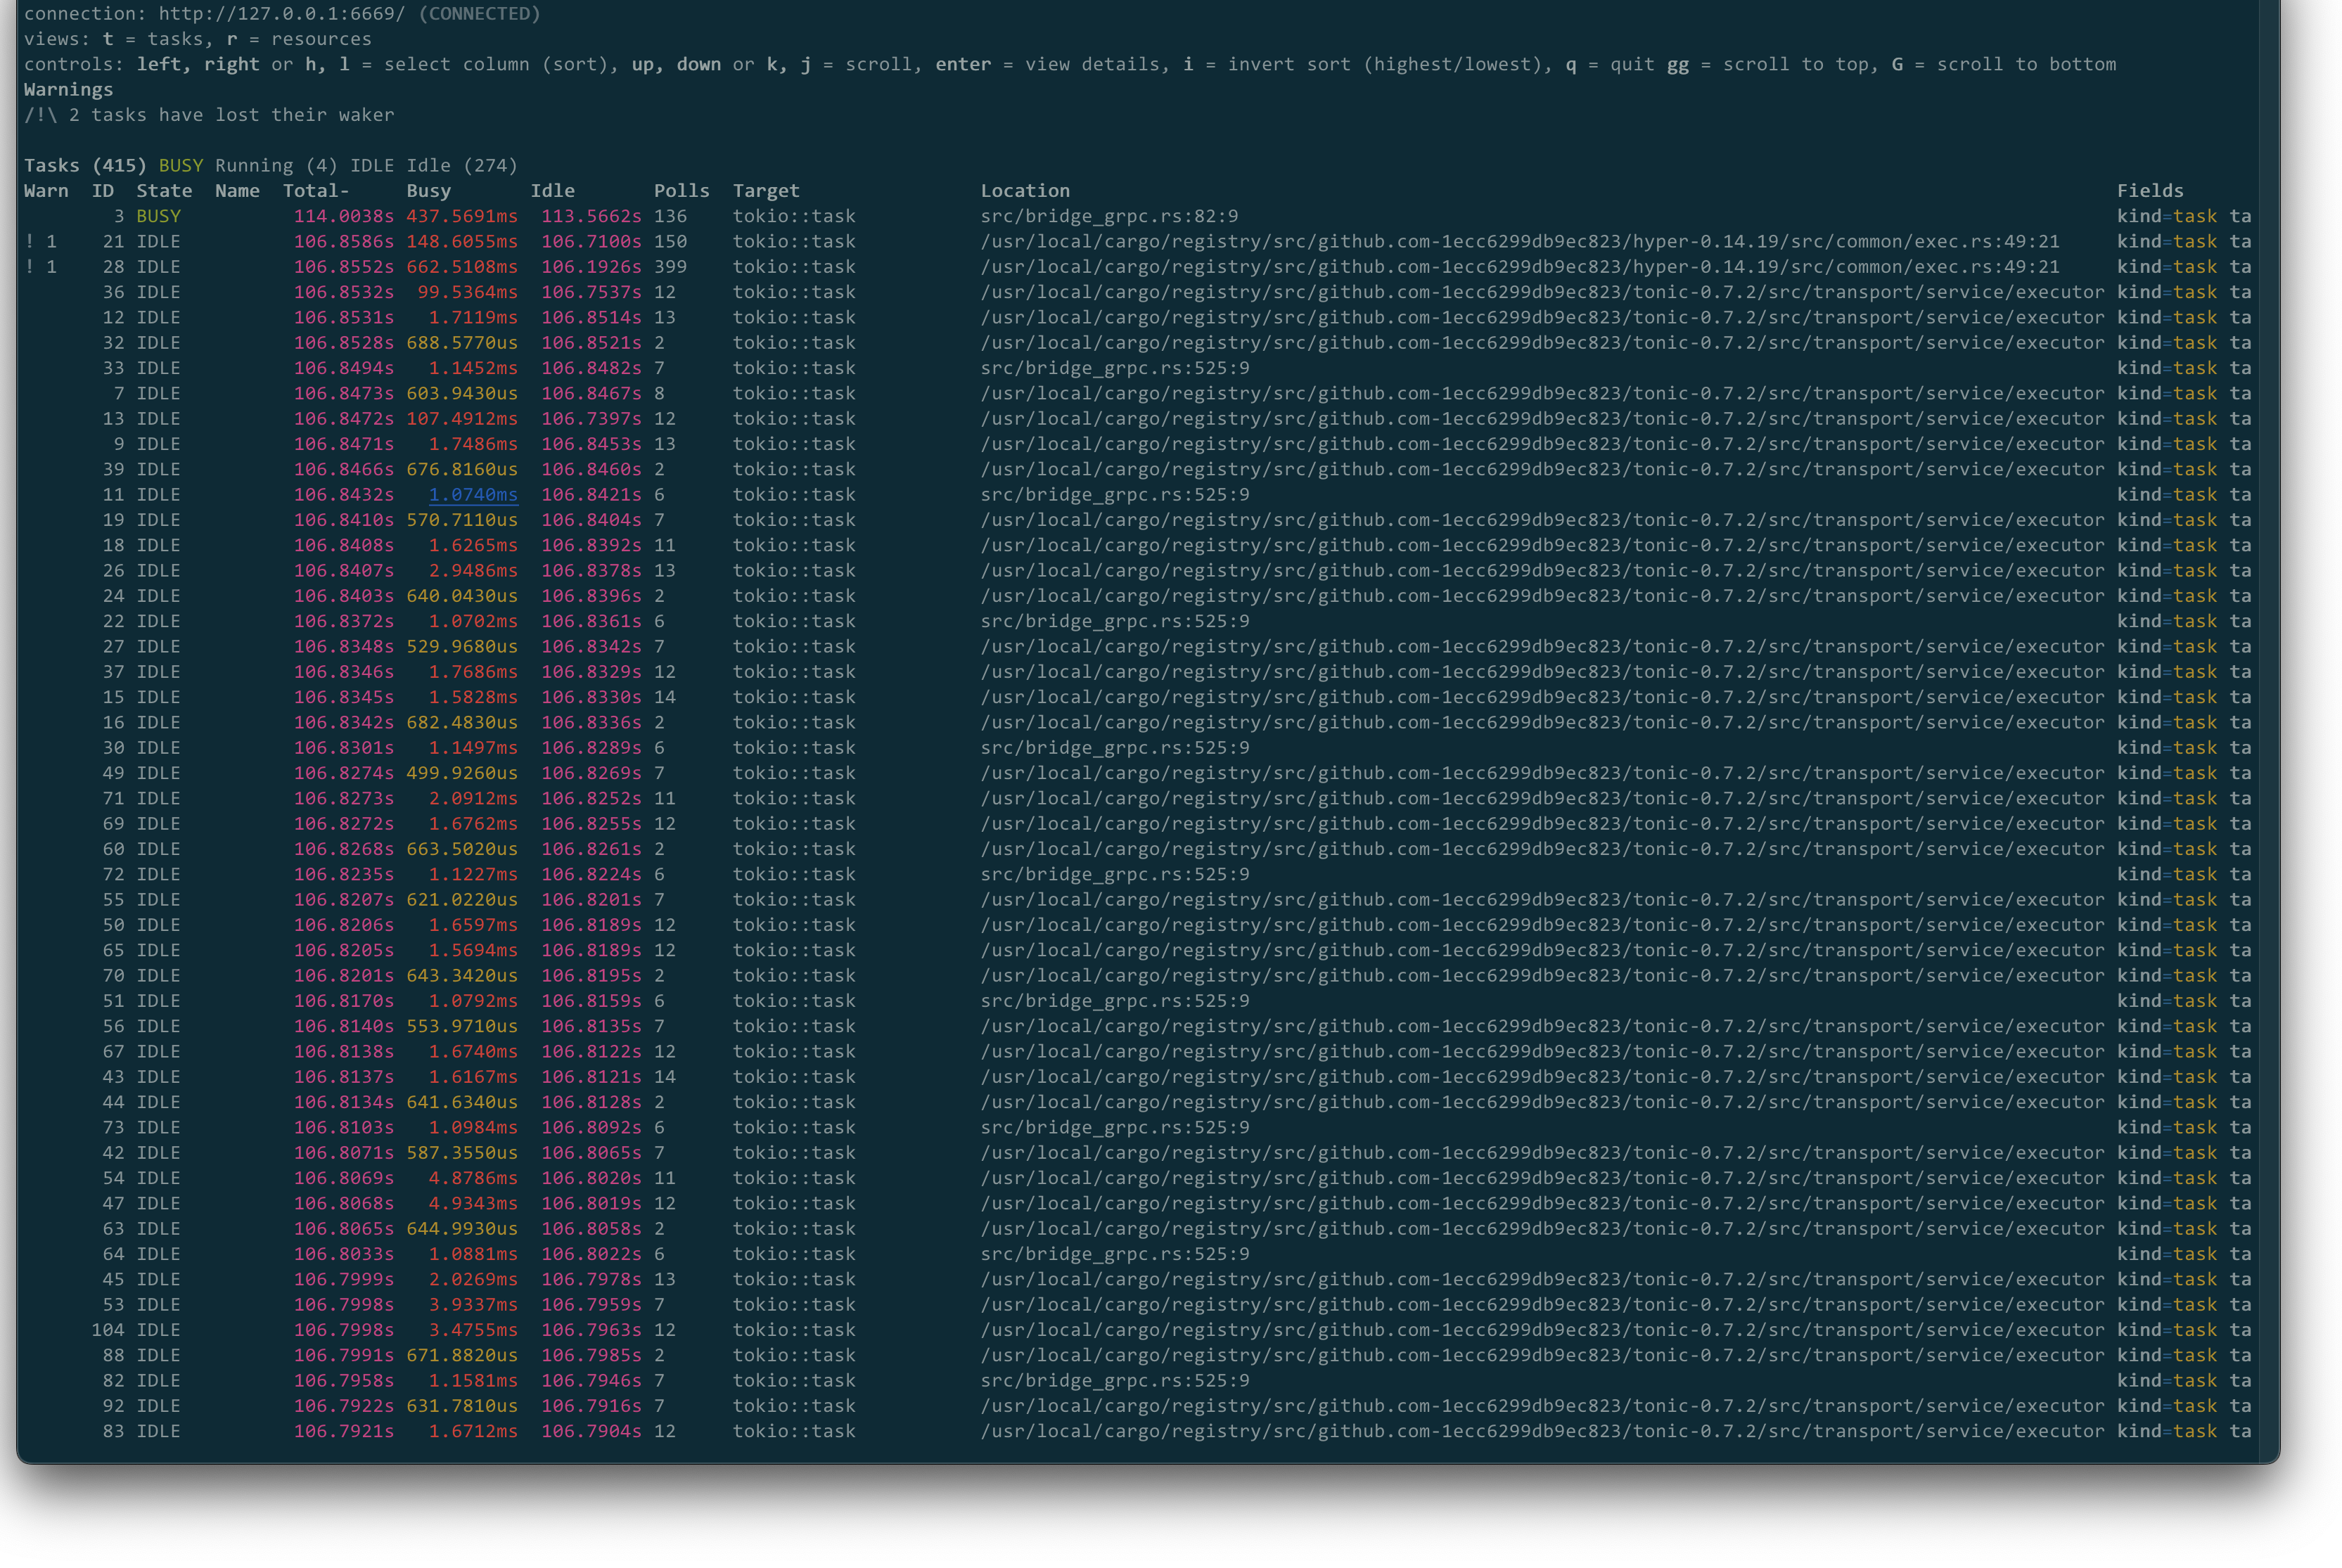Click busy time 4.9343ms
The image size is (2342, 1568).
(473, 1203)
